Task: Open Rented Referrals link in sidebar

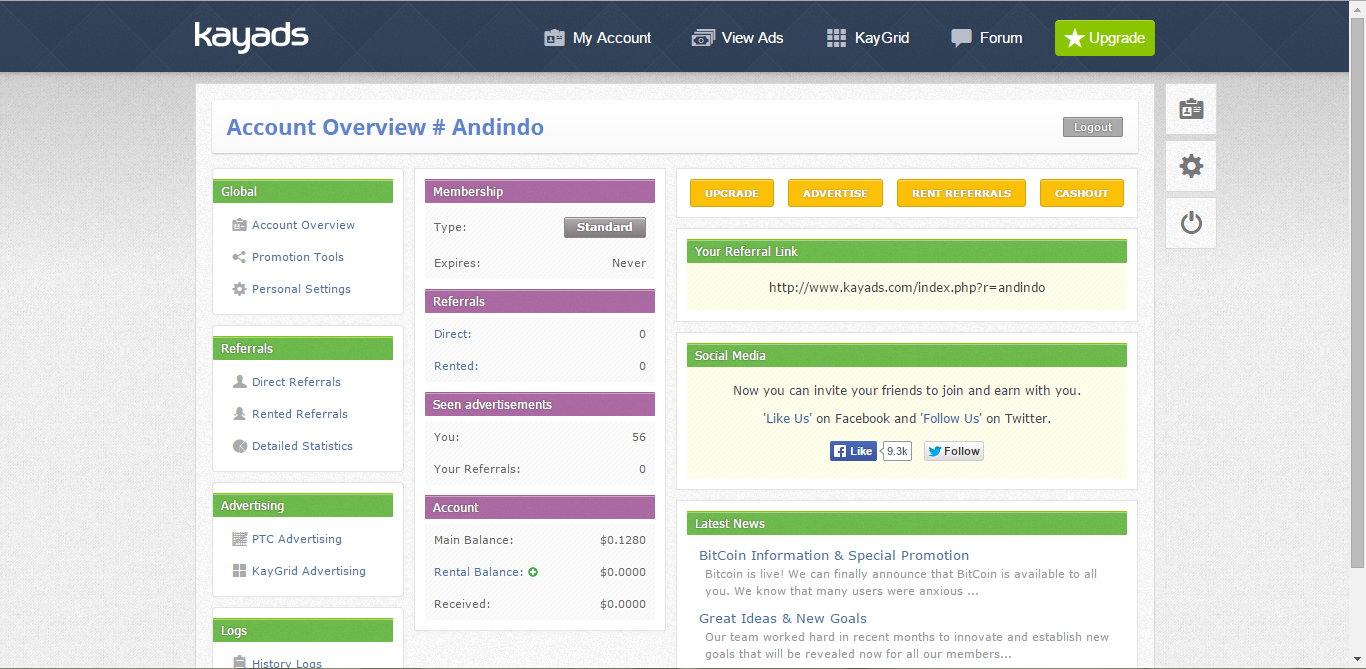Action: (300, 414)
